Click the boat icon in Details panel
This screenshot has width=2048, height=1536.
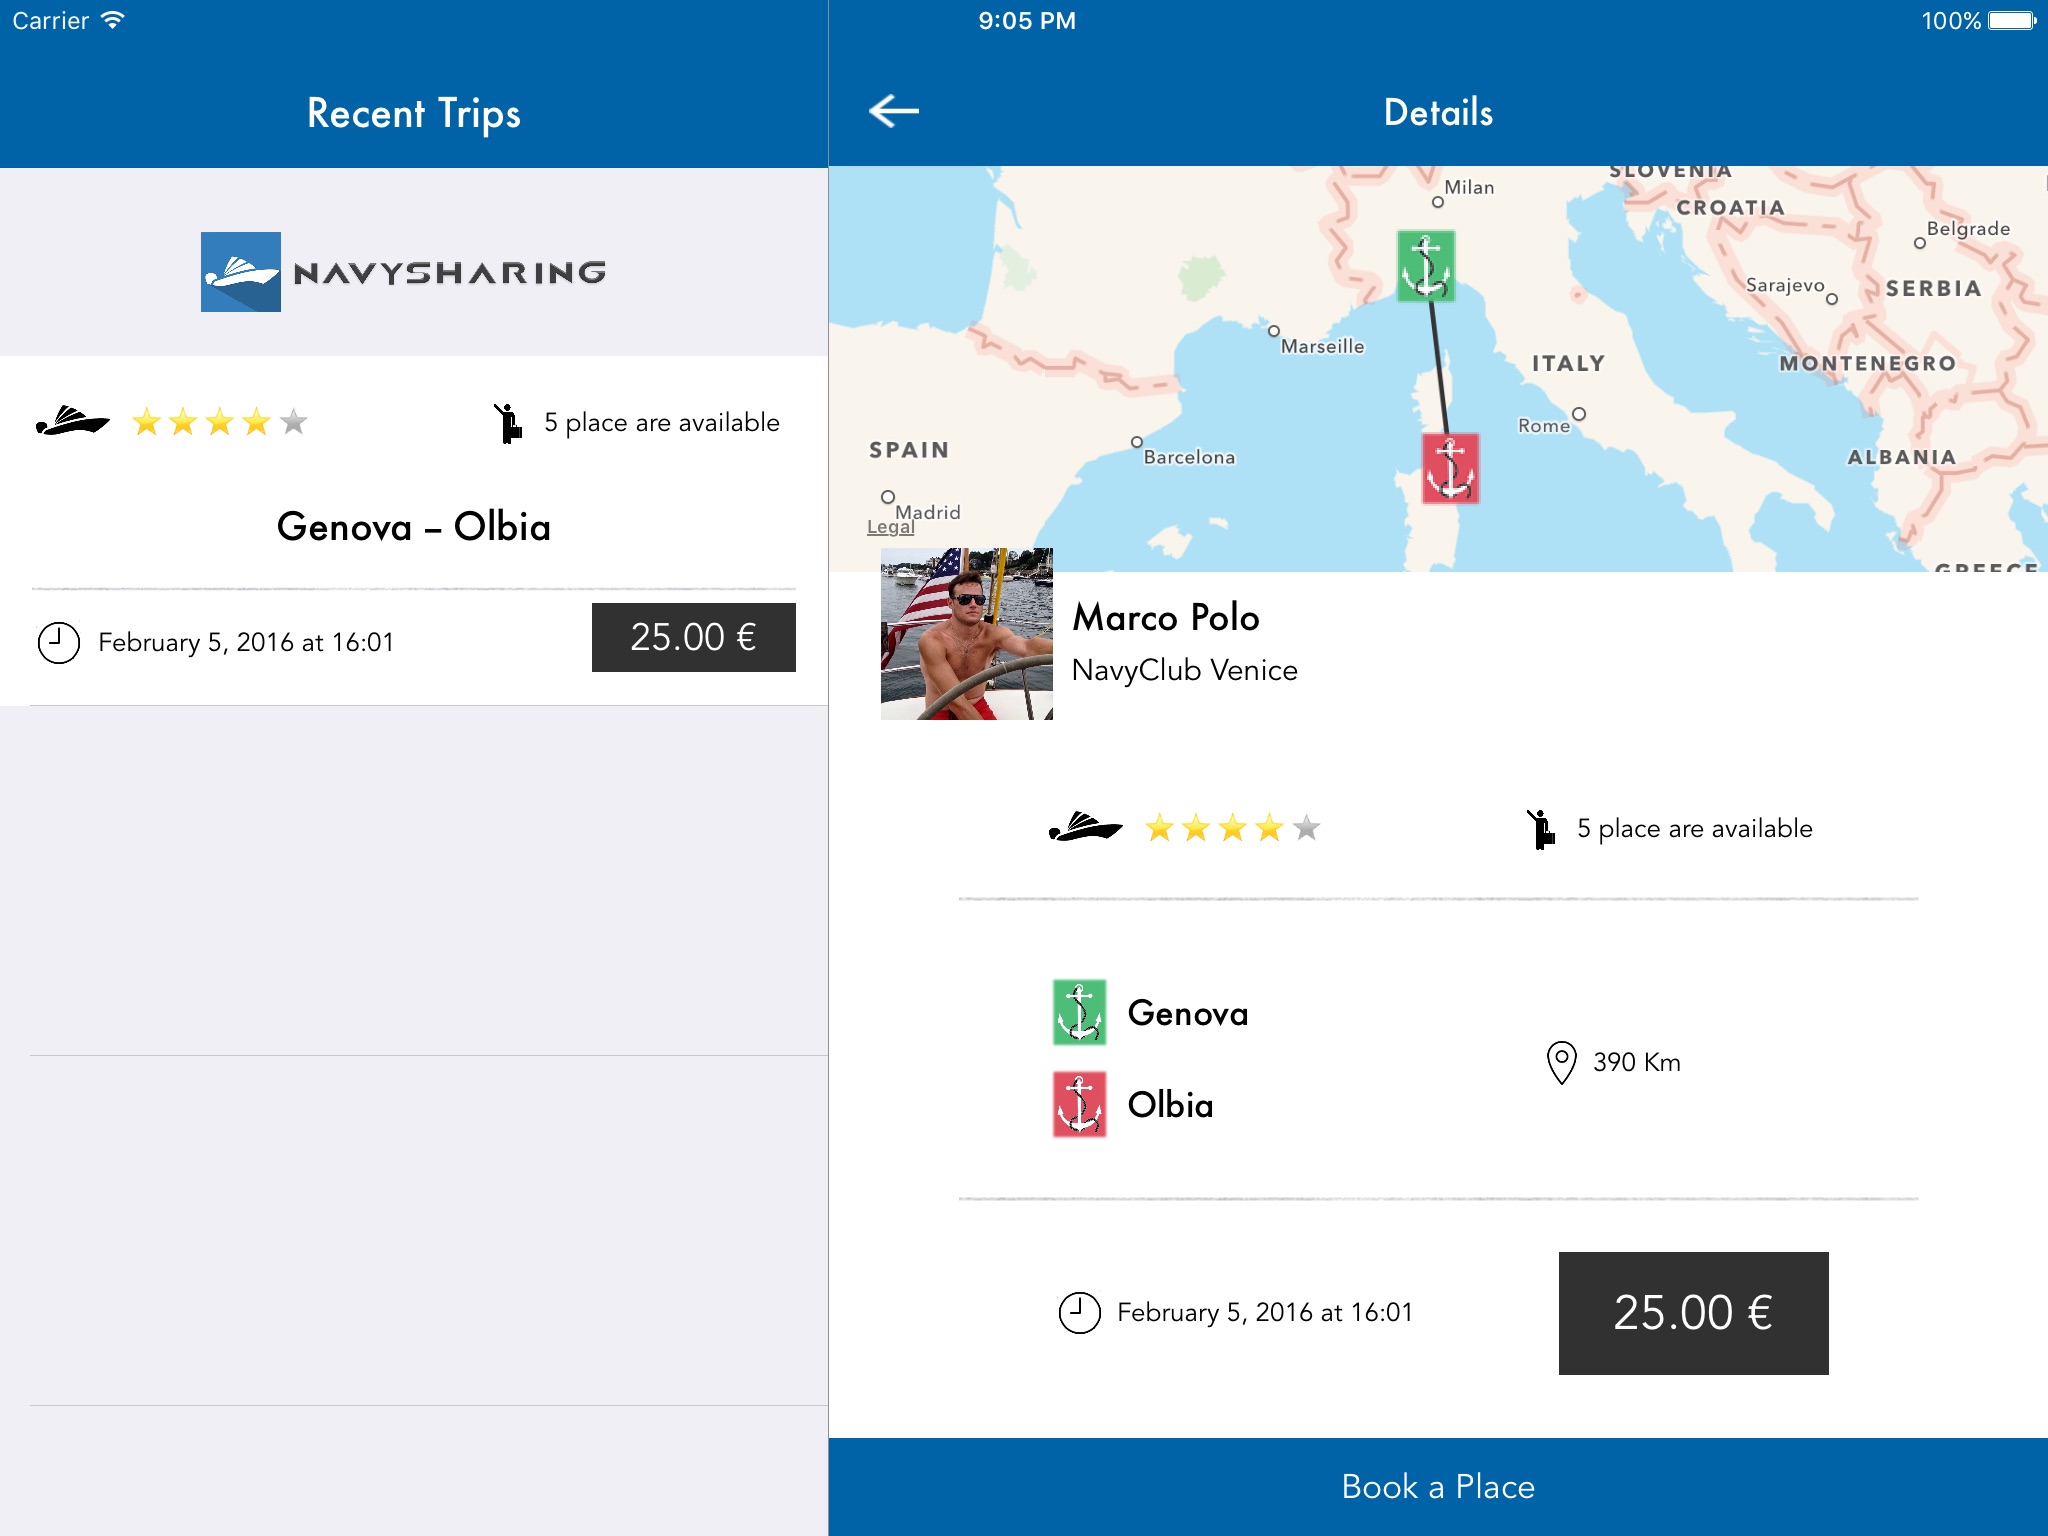pos(1085,828)
